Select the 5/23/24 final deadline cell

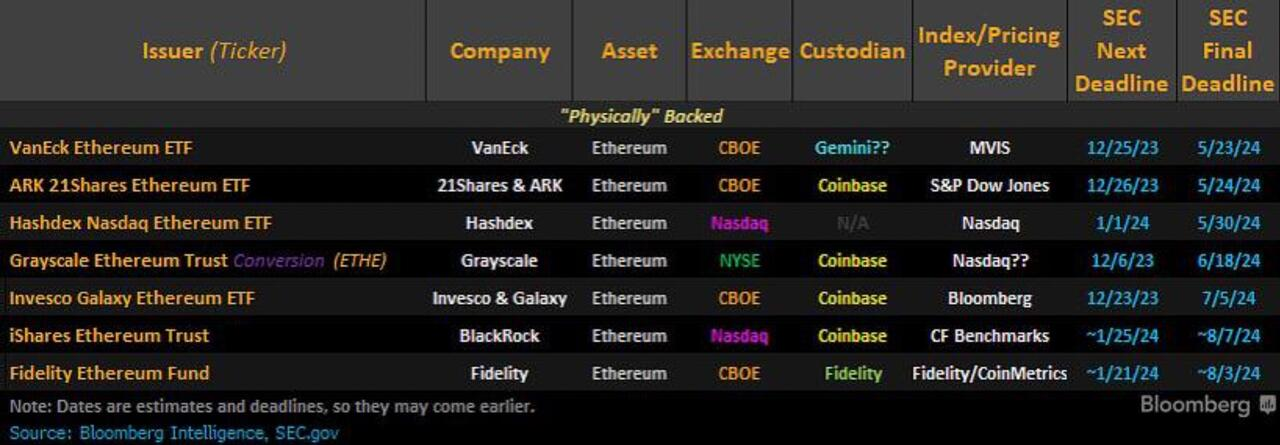[x=1228, y=148]
